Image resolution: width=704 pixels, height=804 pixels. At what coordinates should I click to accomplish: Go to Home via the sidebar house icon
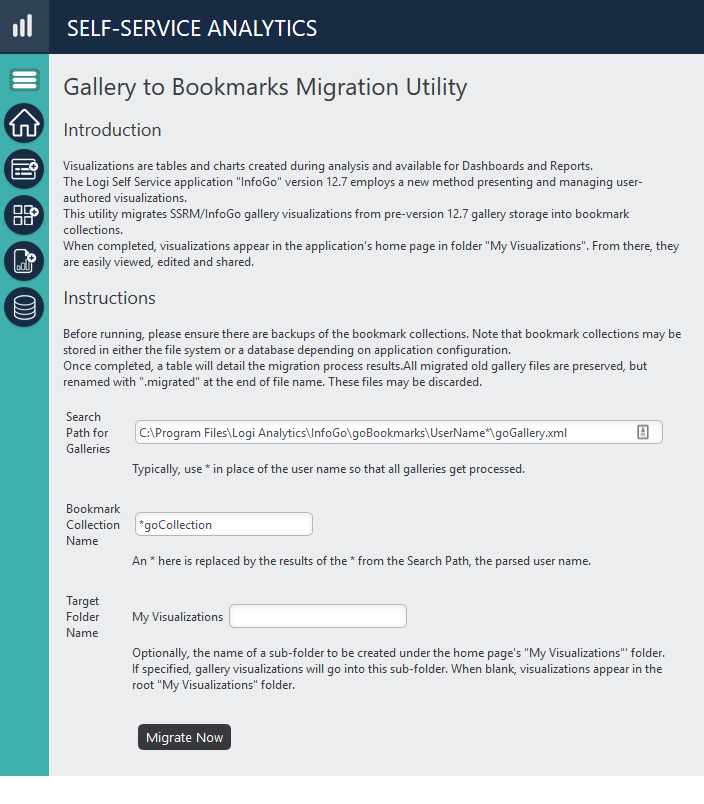24,123
